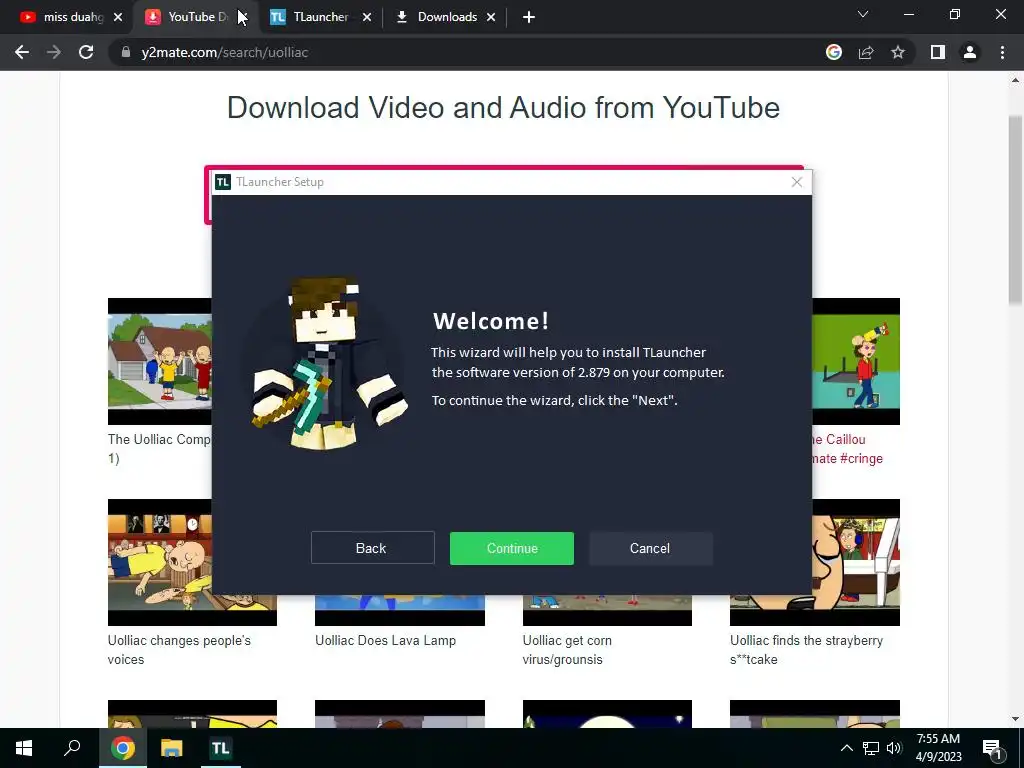Click Continue in TLauncher Setup
This screenshot has width=1024, height=768.
pyautogui.click(x=511, y=548)
